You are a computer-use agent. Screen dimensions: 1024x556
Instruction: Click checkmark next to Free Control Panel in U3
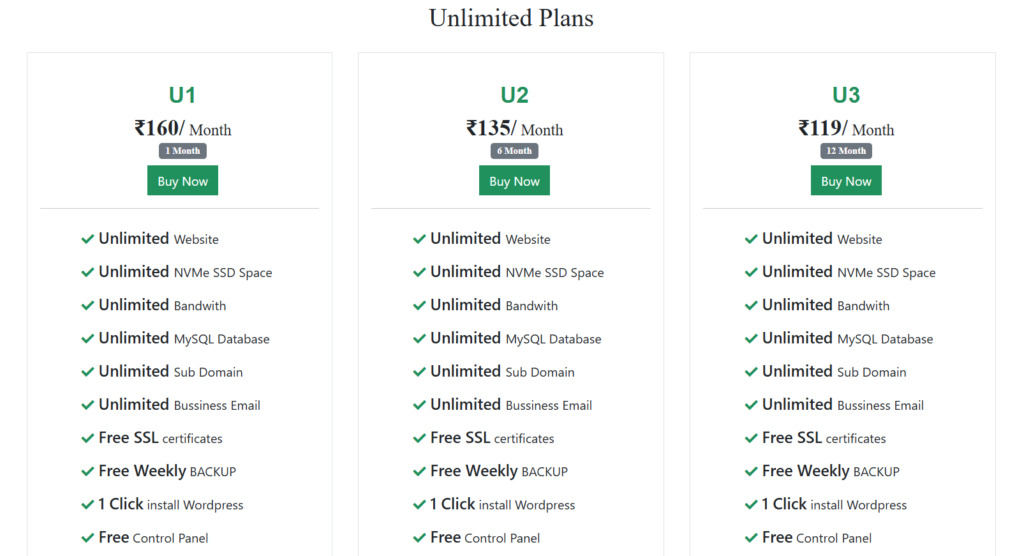[x=751, y=538]
